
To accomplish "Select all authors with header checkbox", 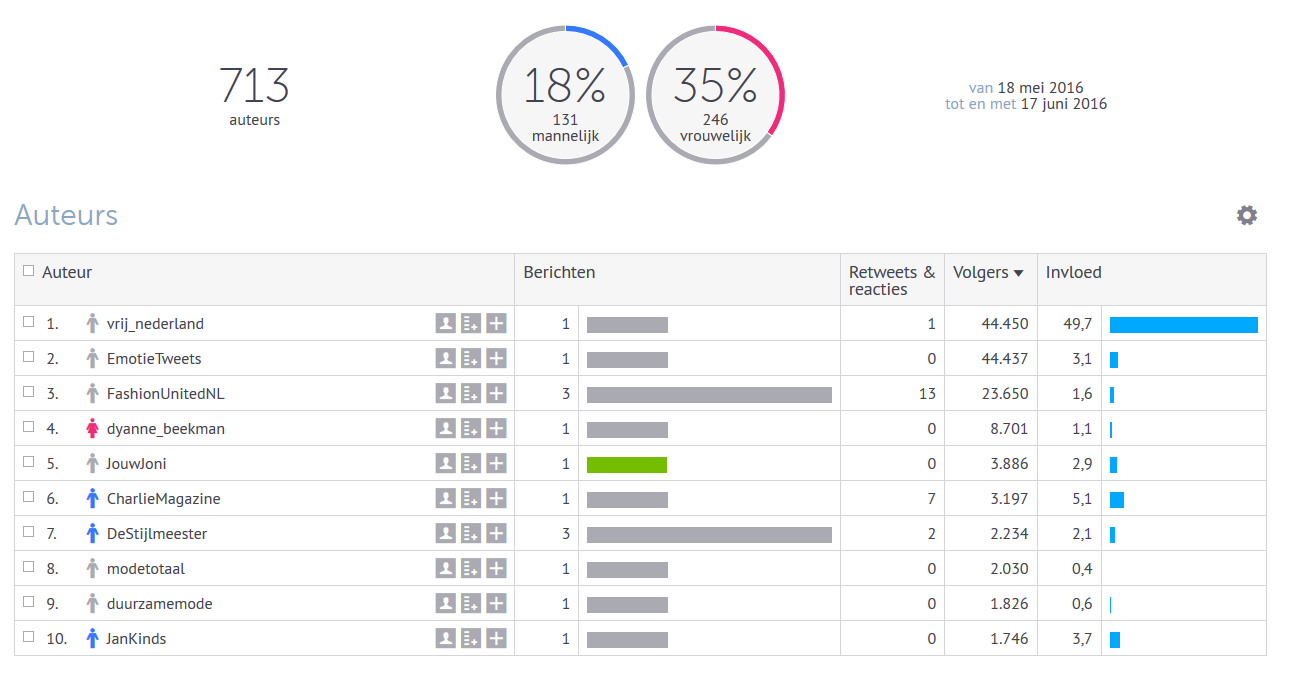I will point(28,271).
